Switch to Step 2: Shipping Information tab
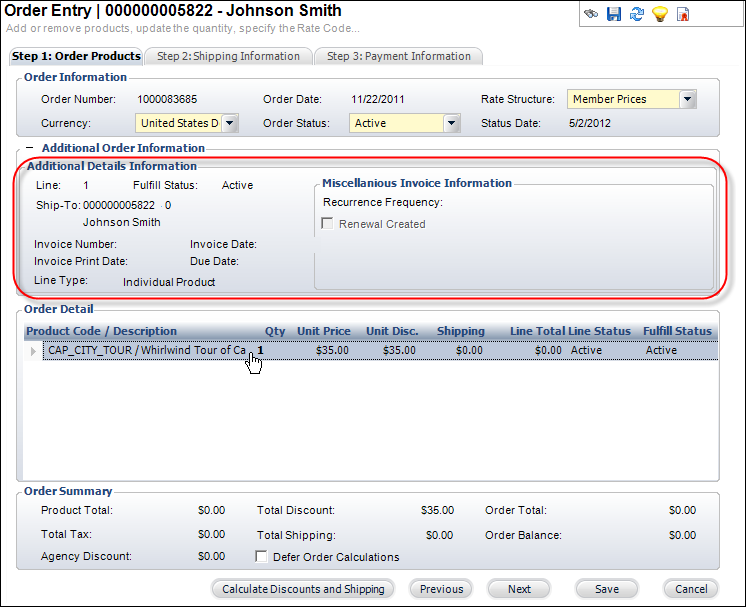 coord(228,56)
